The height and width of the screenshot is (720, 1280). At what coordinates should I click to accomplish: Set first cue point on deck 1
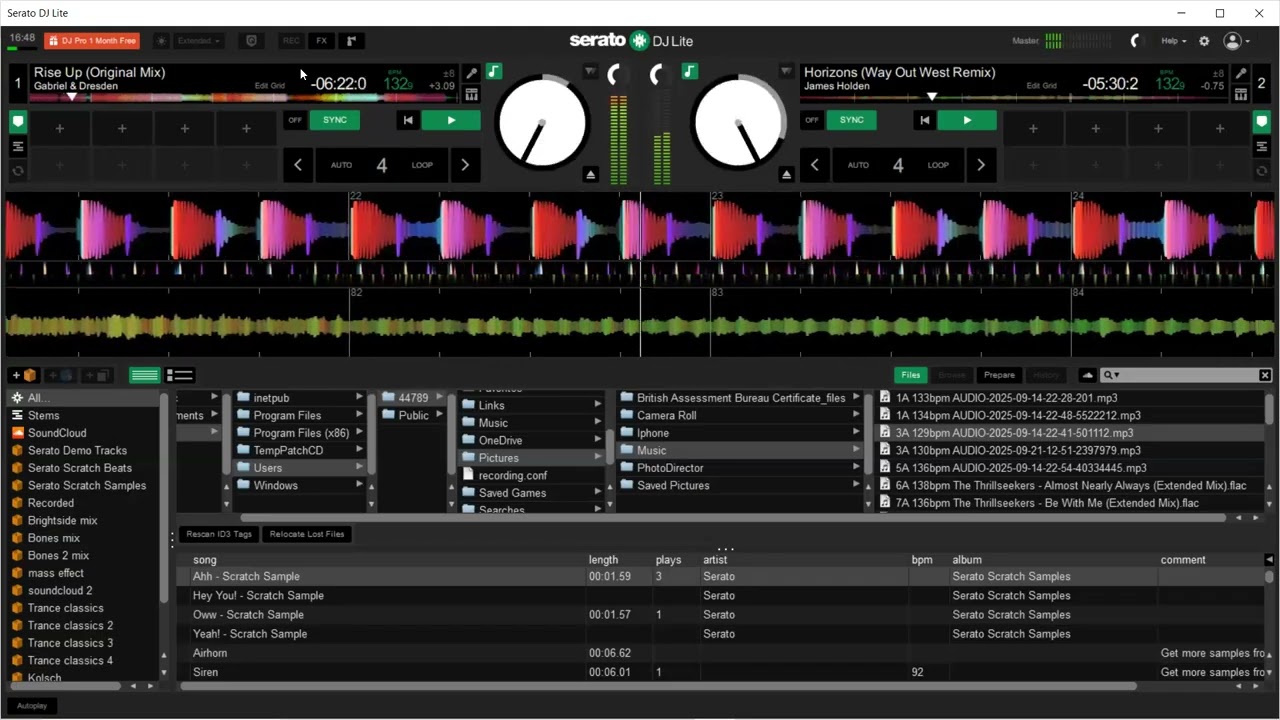click(59, 128)
